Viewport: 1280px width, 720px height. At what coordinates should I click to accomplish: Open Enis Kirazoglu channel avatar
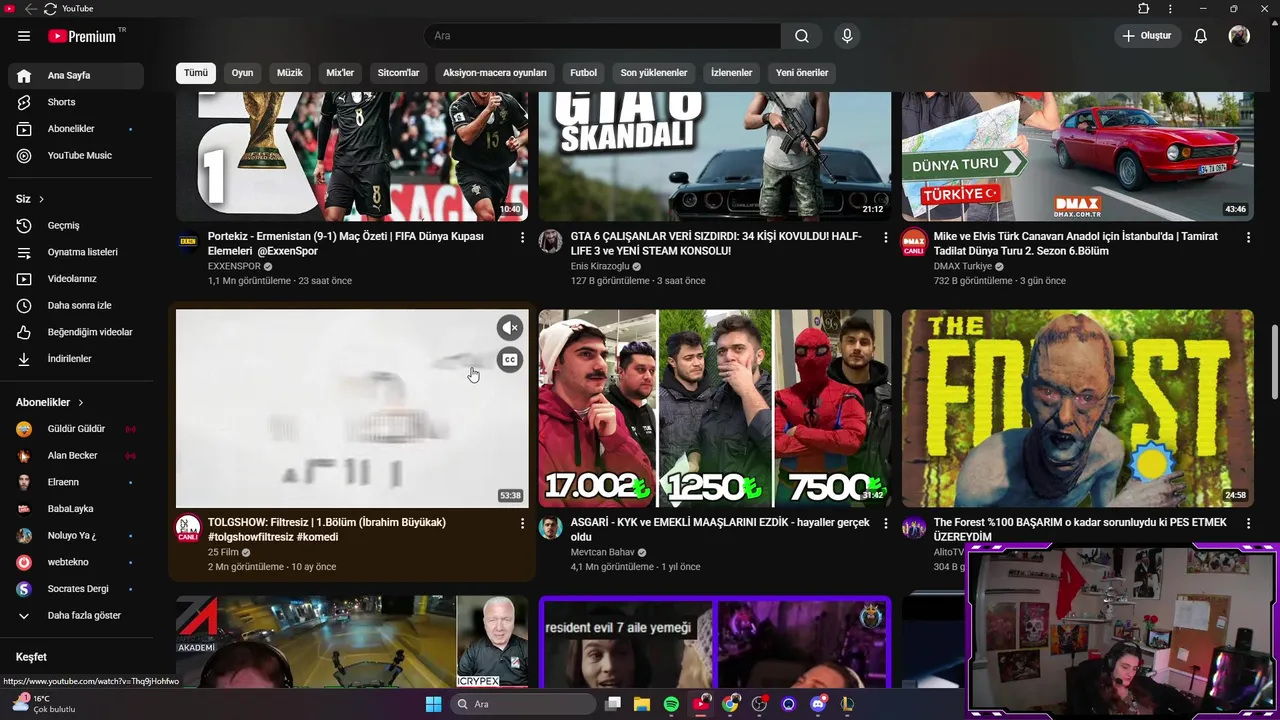click(551, 241)
